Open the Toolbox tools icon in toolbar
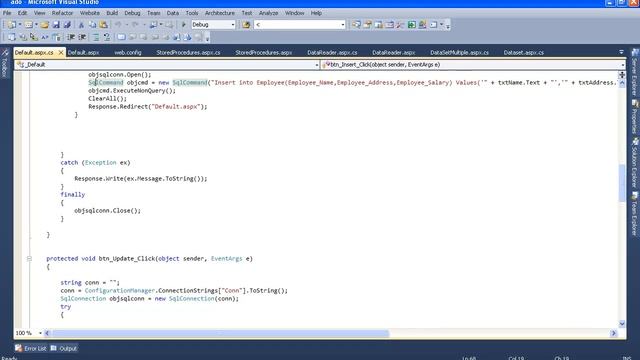This screenshot has height=360, width=640. 400,25
